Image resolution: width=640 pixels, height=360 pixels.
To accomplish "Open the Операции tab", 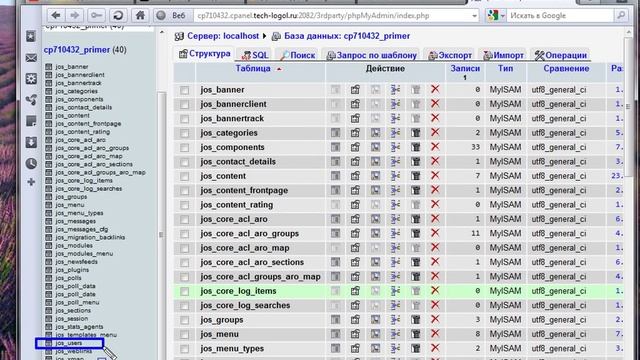I will tap(561, 55).
